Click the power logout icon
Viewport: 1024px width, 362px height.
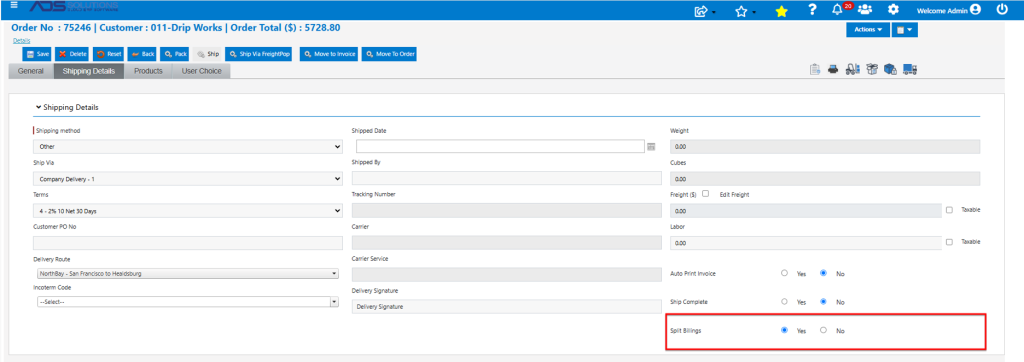click(x=1002, y=10)
